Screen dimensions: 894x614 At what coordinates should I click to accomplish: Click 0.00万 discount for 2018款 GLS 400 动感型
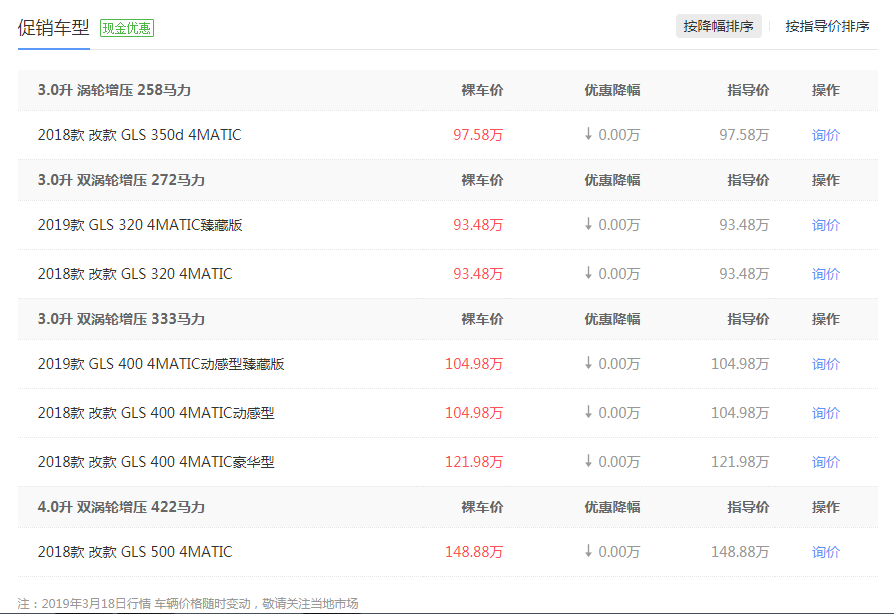click(x=619, y=413)
